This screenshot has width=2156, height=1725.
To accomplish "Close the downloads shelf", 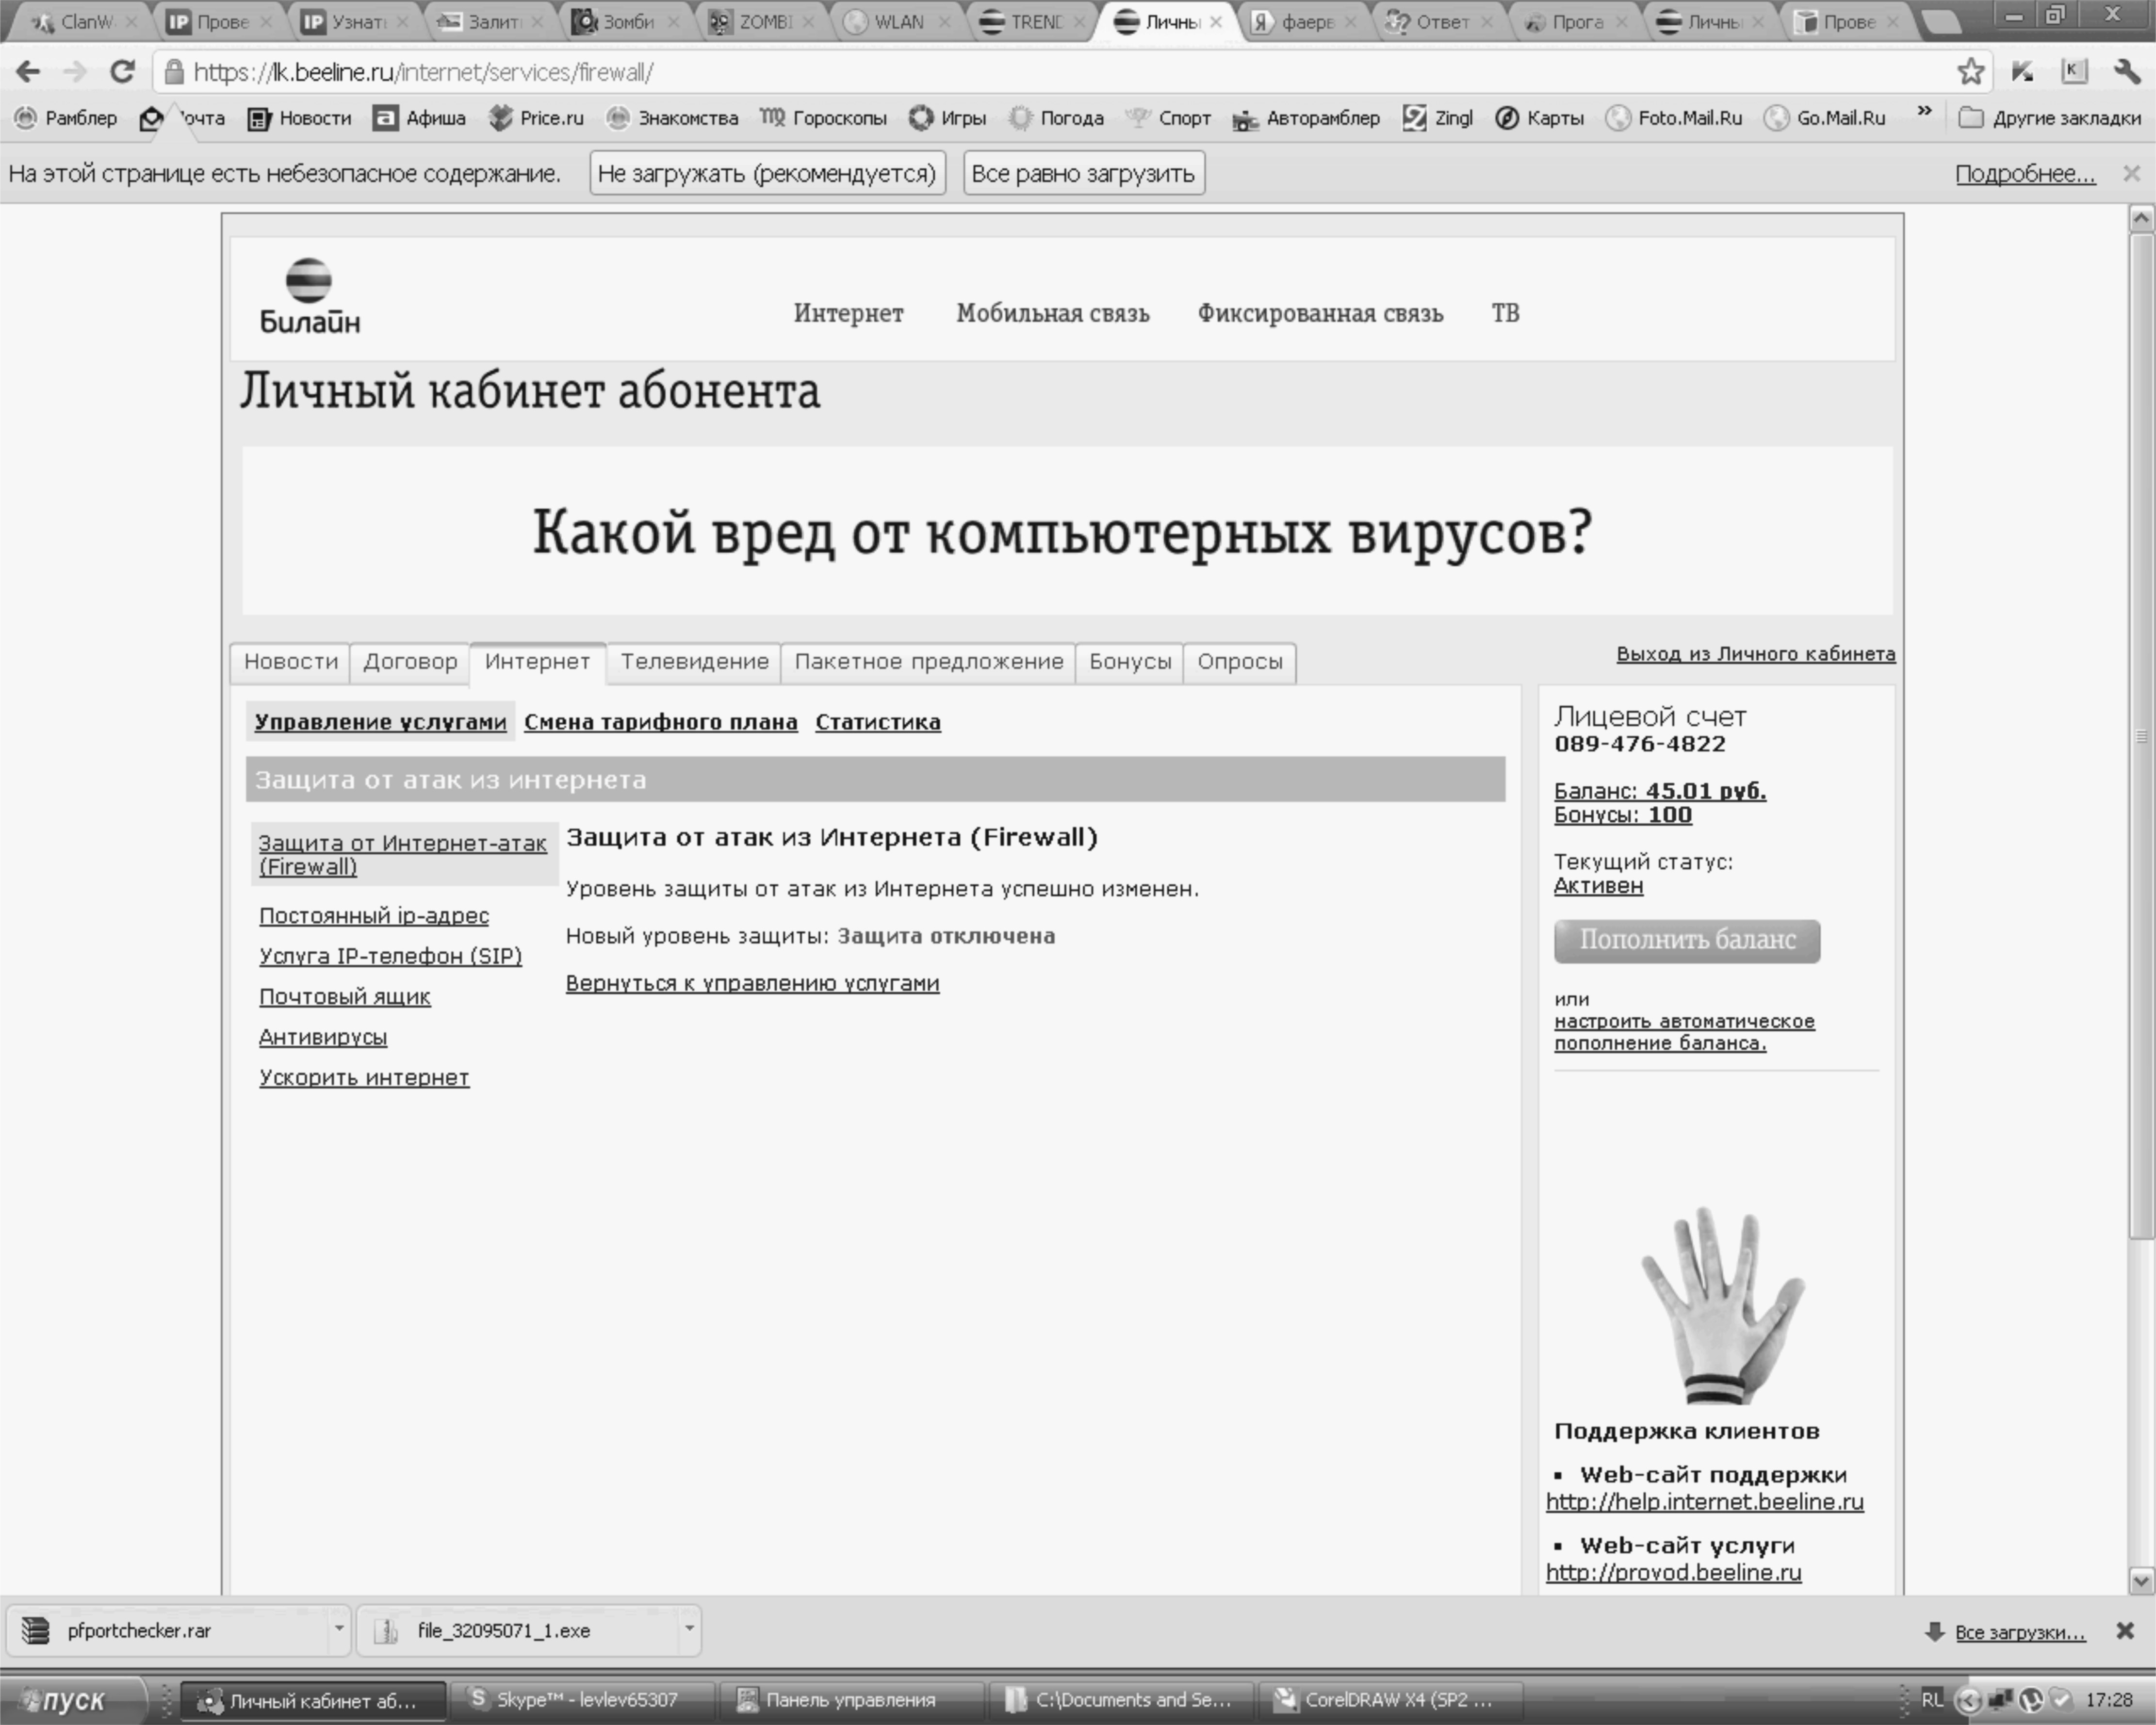I will [x=2125, y=1631].
